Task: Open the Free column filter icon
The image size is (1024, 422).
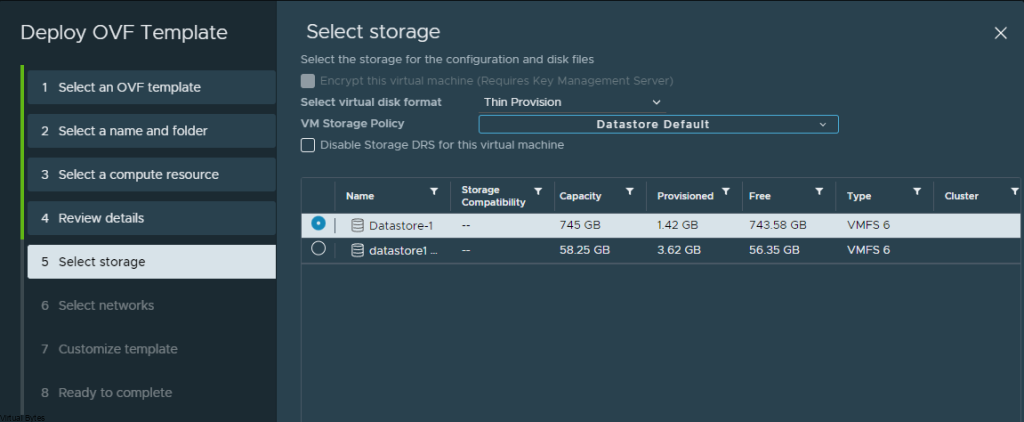Action: (819, 191)
